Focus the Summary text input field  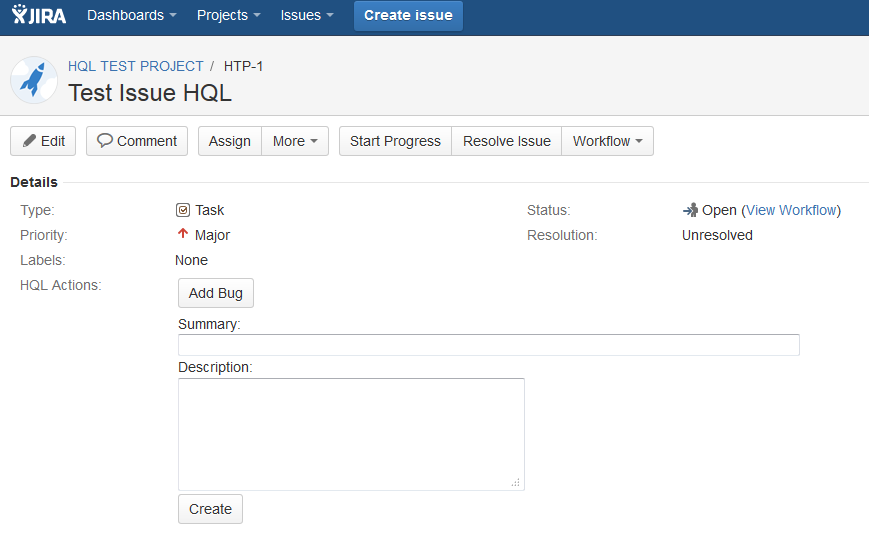coord(488,345)
